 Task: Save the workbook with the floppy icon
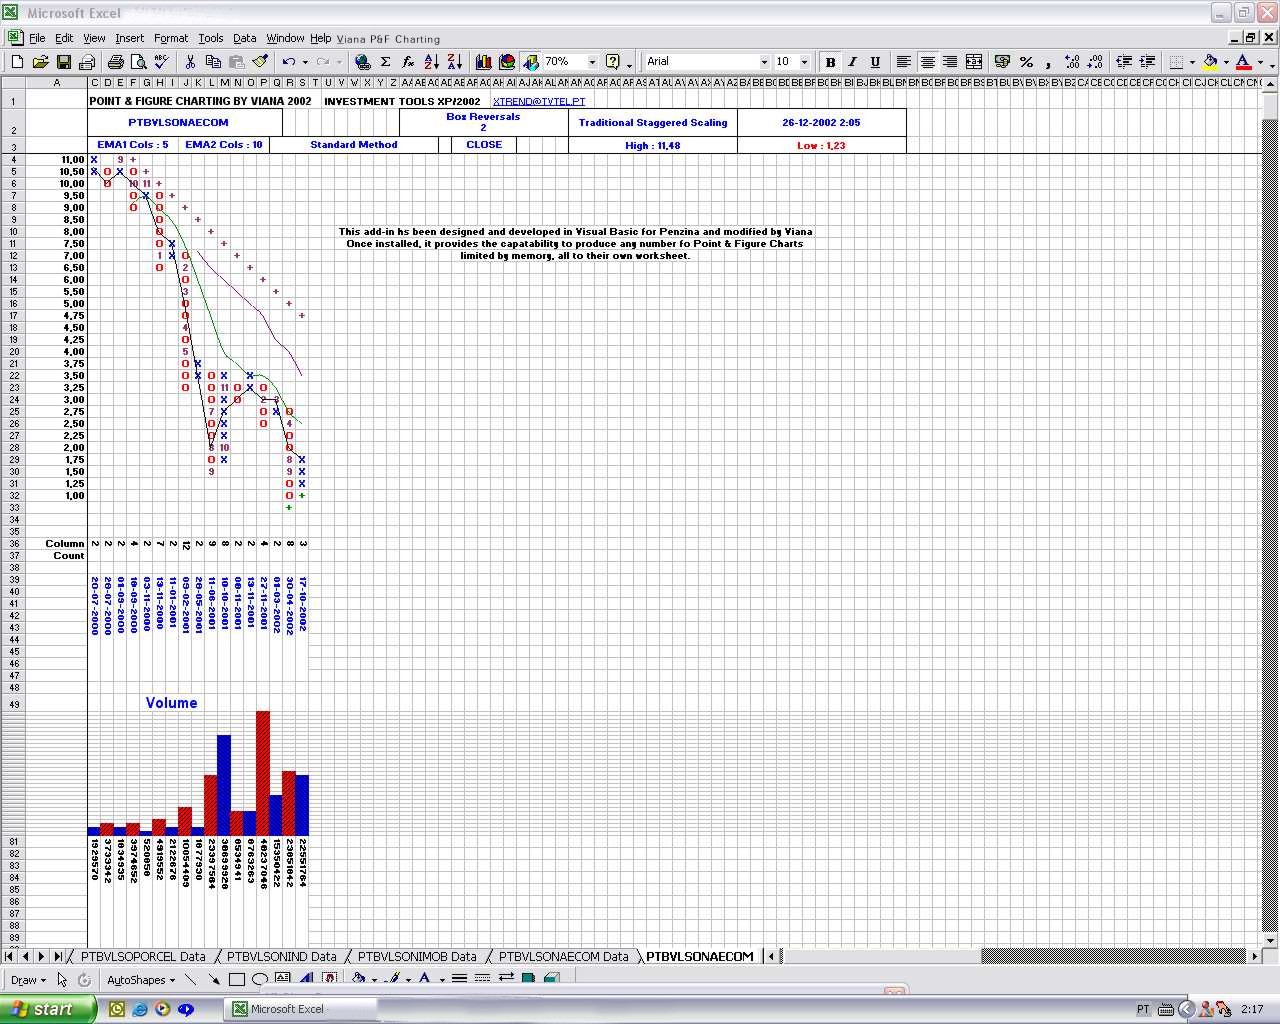(63, 62)
